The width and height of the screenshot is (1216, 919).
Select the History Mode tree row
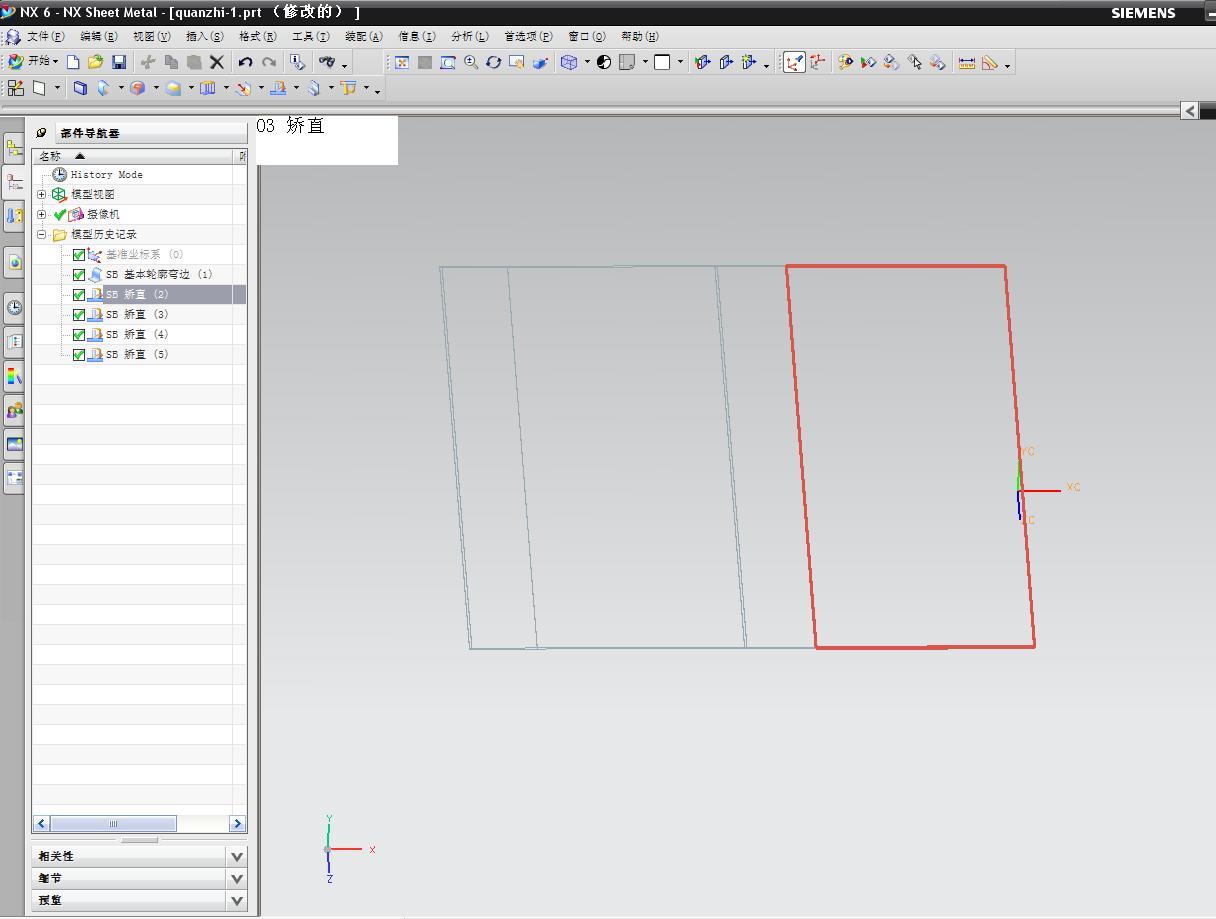[x=139, y=174]
